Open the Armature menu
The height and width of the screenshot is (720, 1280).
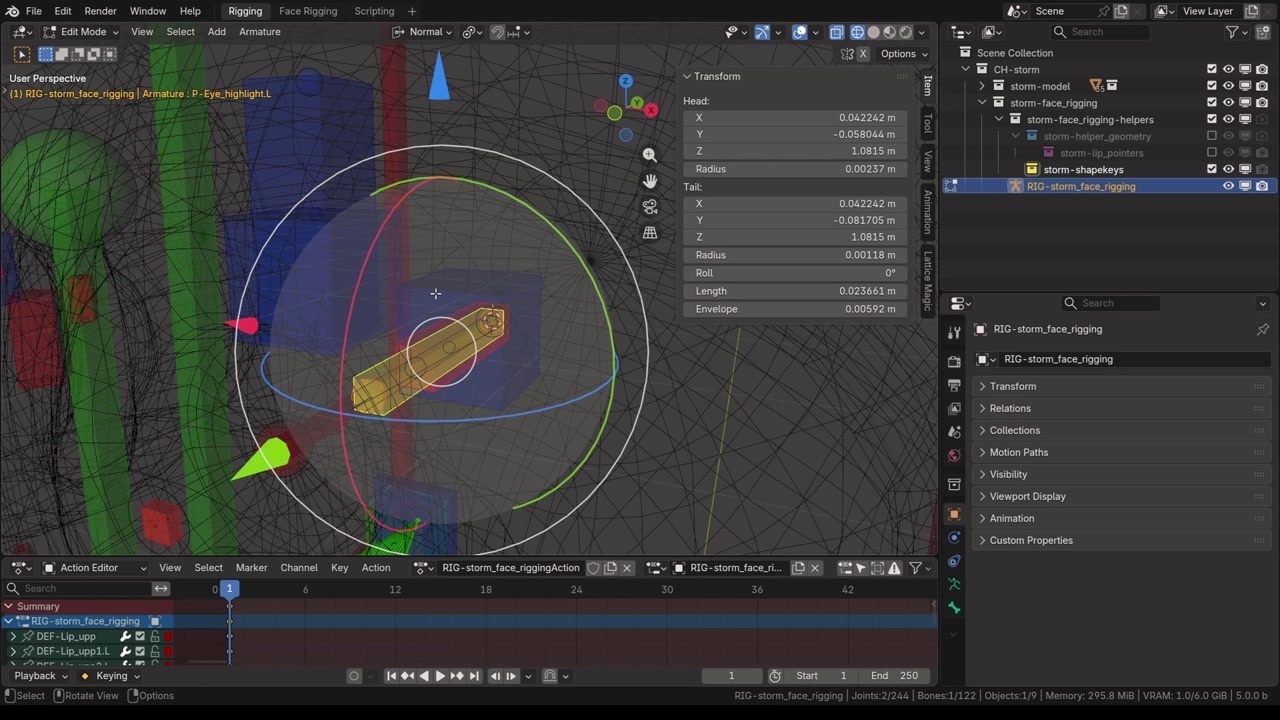259,32
